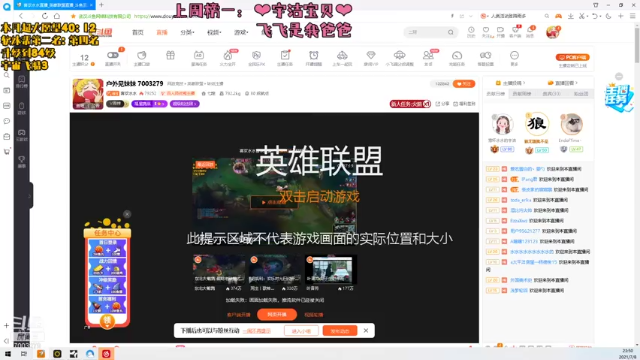The height and width of the screenshot is (360, 640).
Task: Expand the 直播回看 section arrow
Action: tap(576, 83)
